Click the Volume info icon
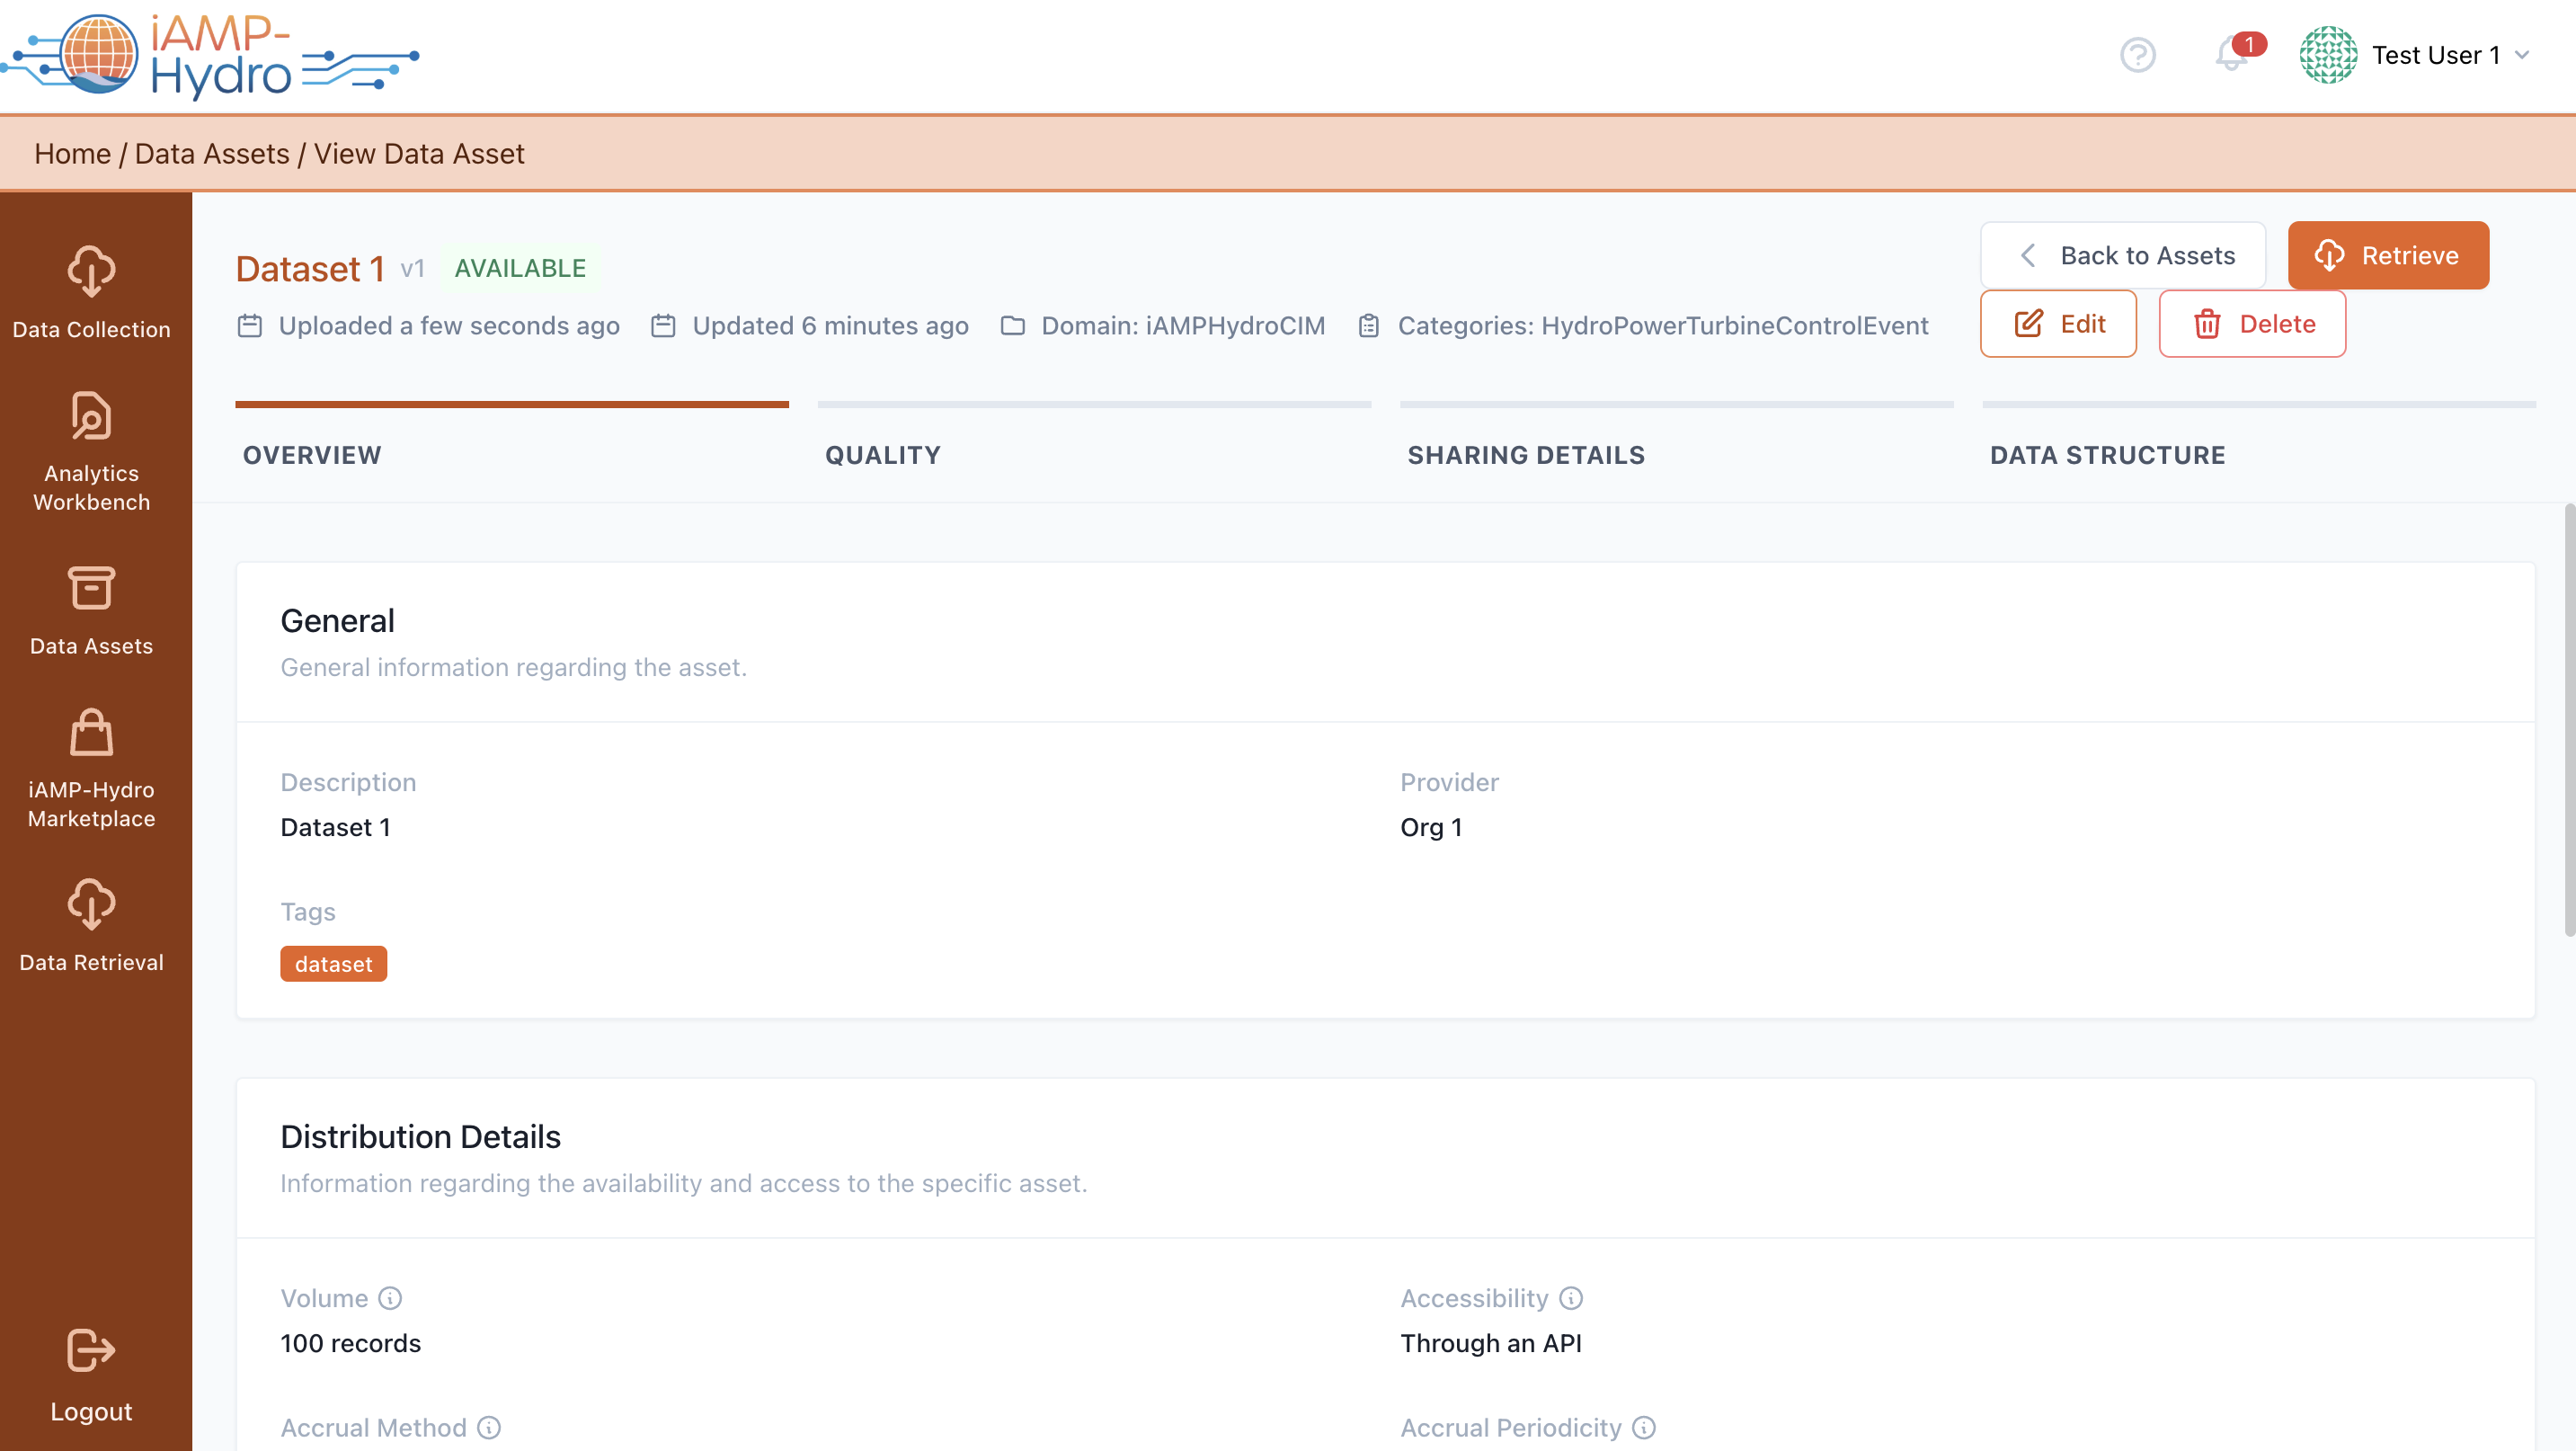The image size is (2576, 1451). pyautogui.click(x=390, y=1298)
